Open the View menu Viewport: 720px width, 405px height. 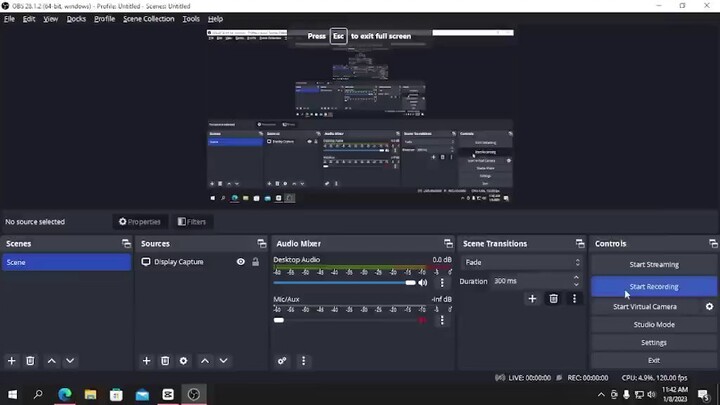point(51,19)
